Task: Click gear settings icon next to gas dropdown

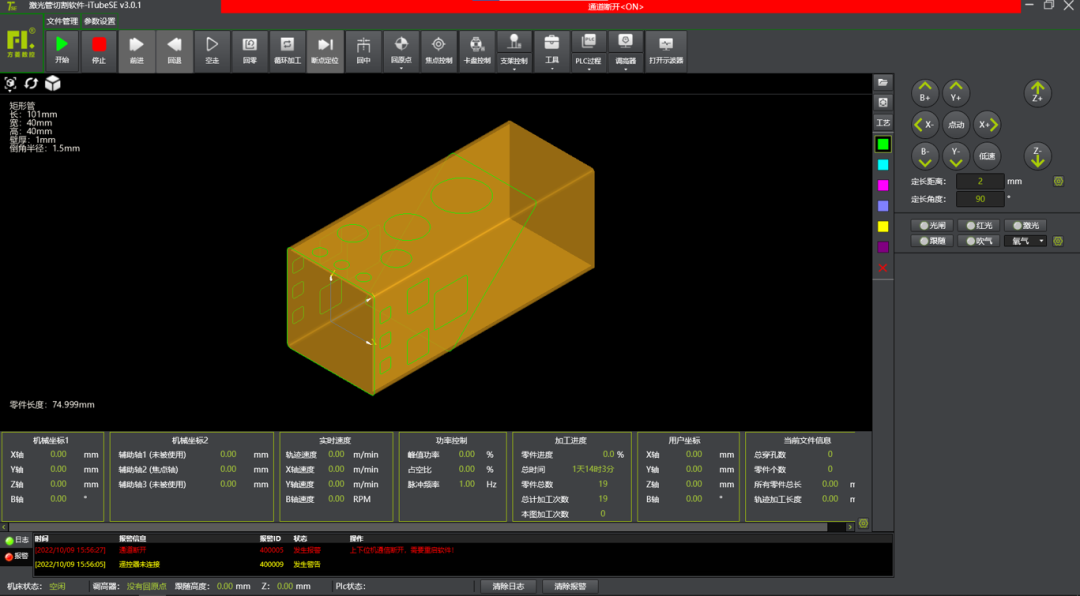Action: coord(1059,241)
